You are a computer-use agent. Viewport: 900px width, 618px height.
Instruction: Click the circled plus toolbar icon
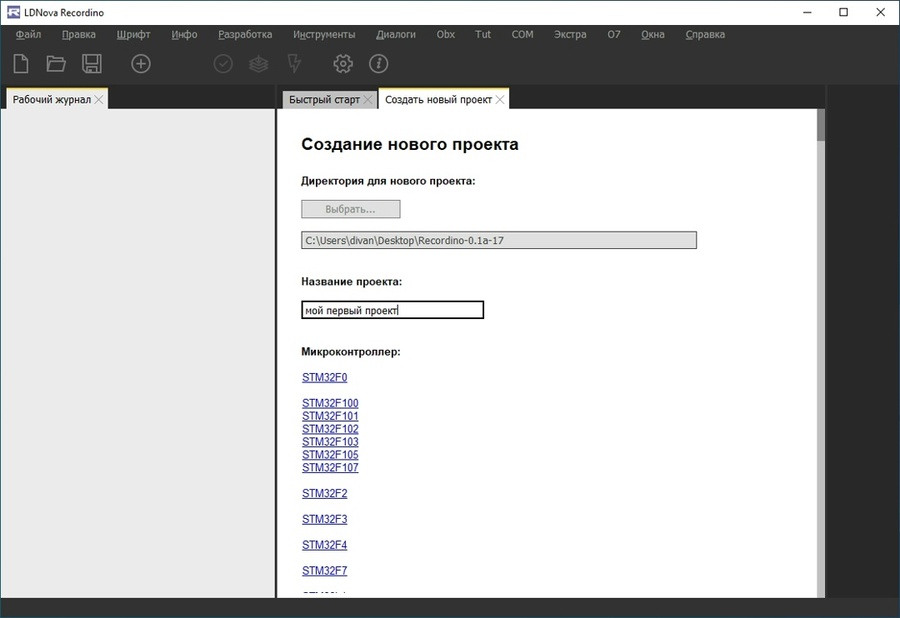[141, 64]
